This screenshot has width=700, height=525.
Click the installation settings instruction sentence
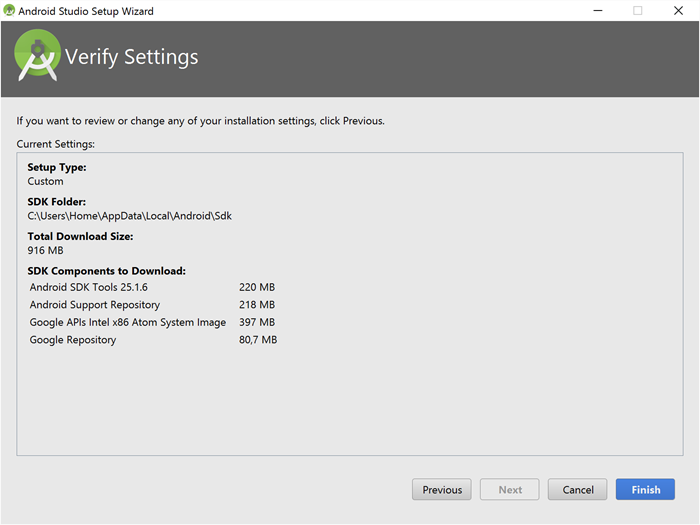pyautogui.click(x=200, y=121)
